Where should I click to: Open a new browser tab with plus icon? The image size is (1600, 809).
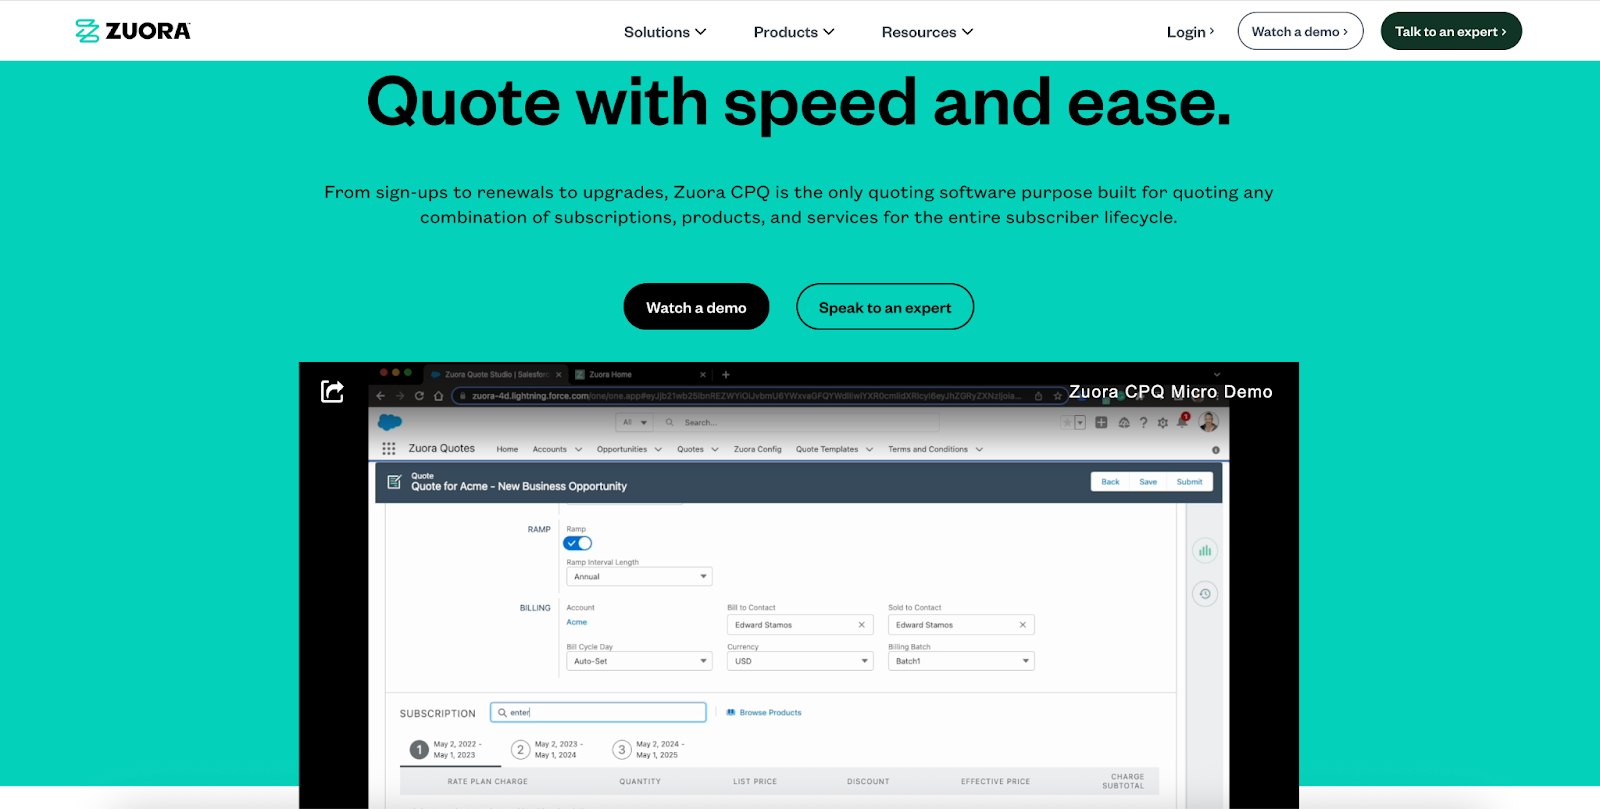pos(726,375)
